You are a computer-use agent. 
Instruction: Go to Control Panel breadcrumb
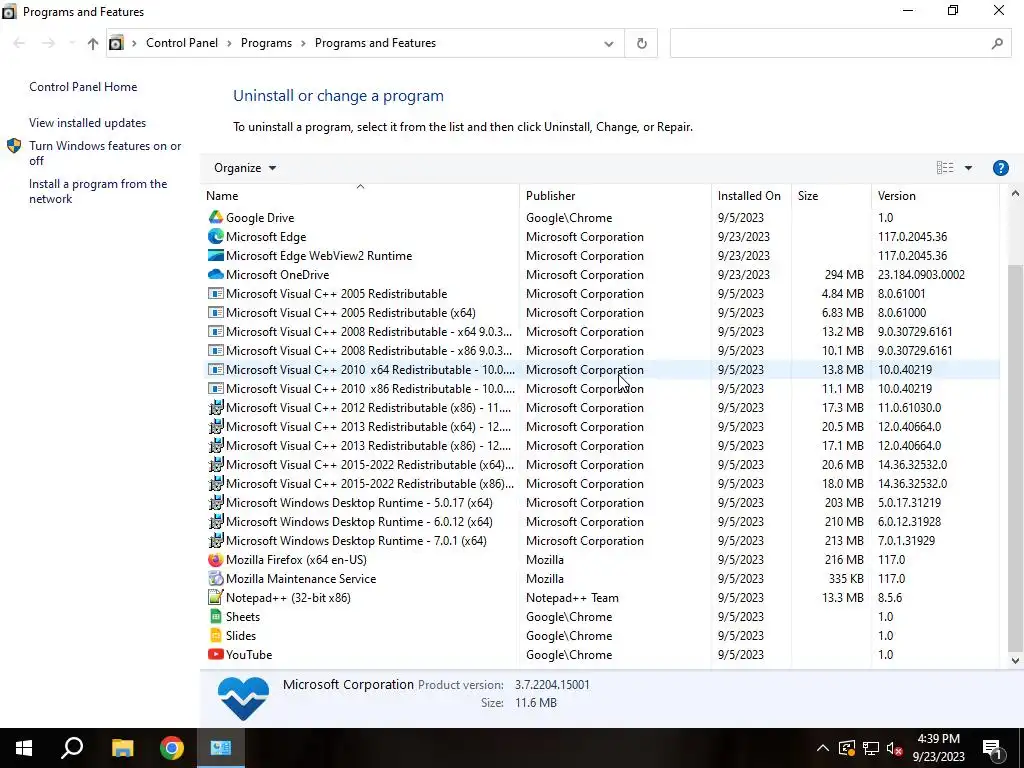pos(182,43)
